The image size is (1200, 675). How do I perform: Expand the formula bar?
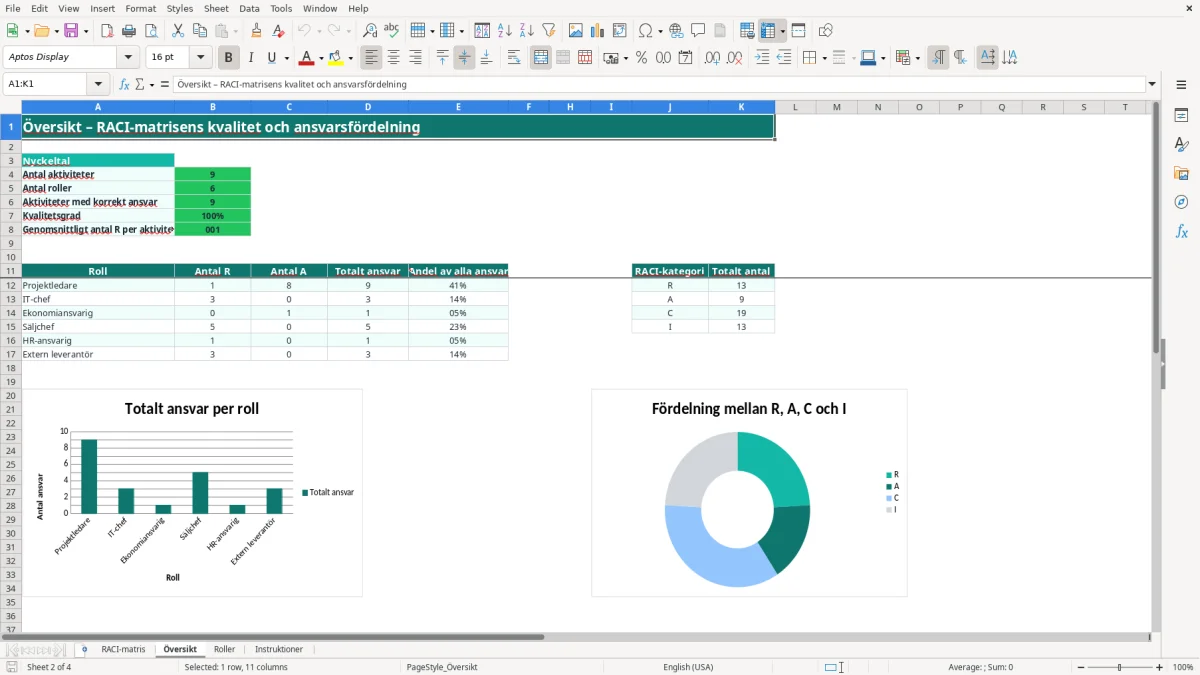click(x=1152, y=84)
